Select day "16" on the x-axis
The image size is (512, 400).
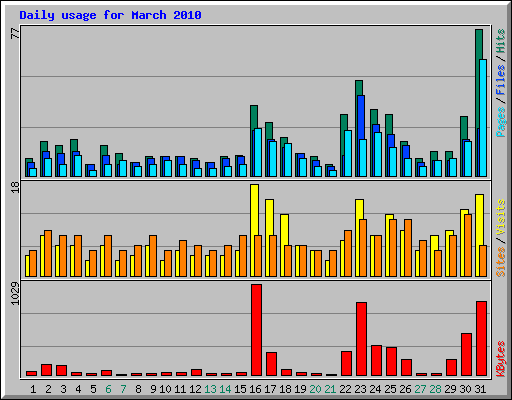pyautogui.click(x=255, y=389)
